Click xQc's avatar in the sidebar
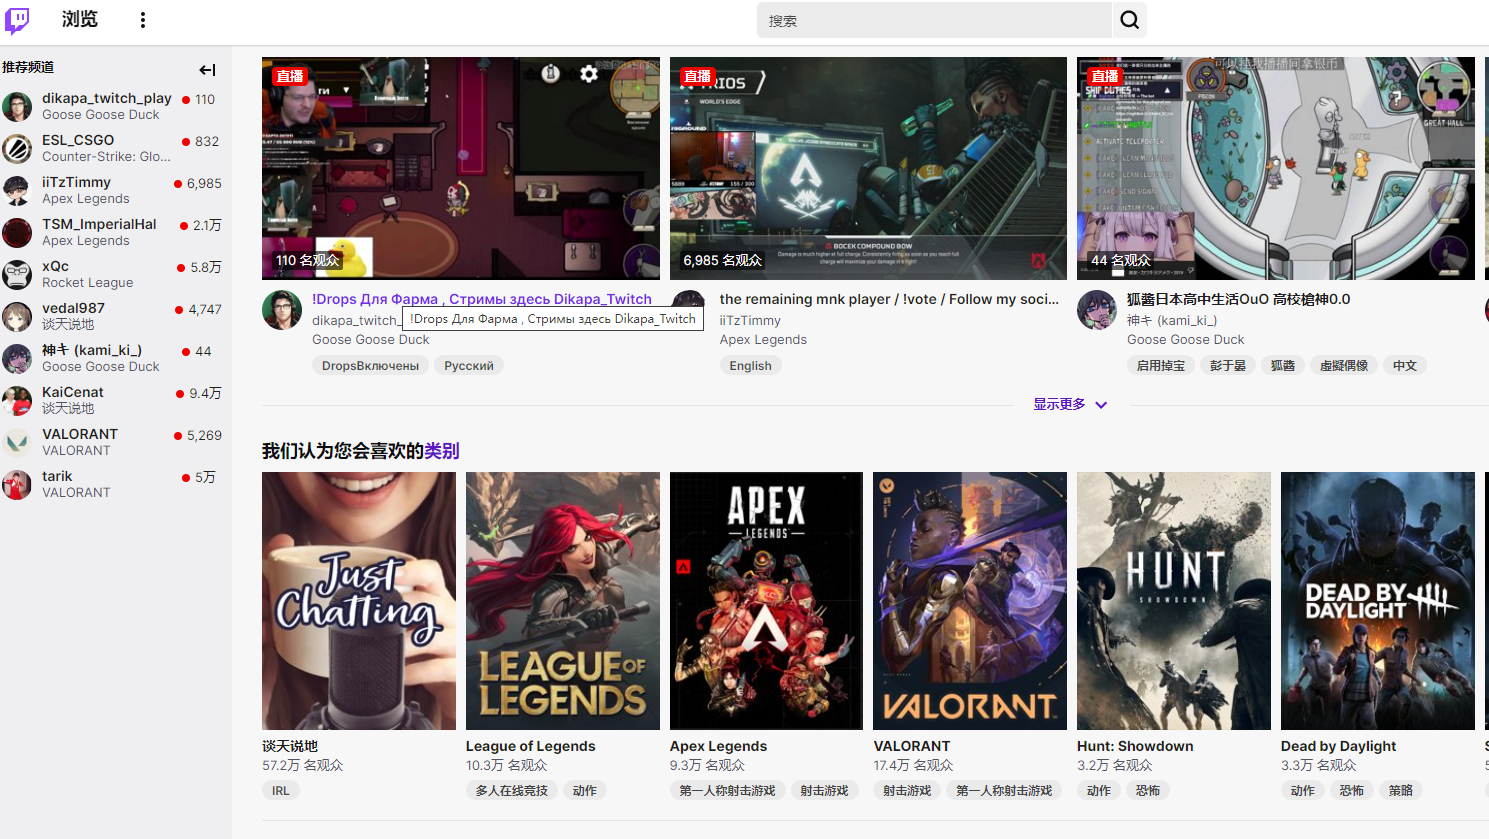The height and width of the screenshot is (839, 1489). (17, 275)
